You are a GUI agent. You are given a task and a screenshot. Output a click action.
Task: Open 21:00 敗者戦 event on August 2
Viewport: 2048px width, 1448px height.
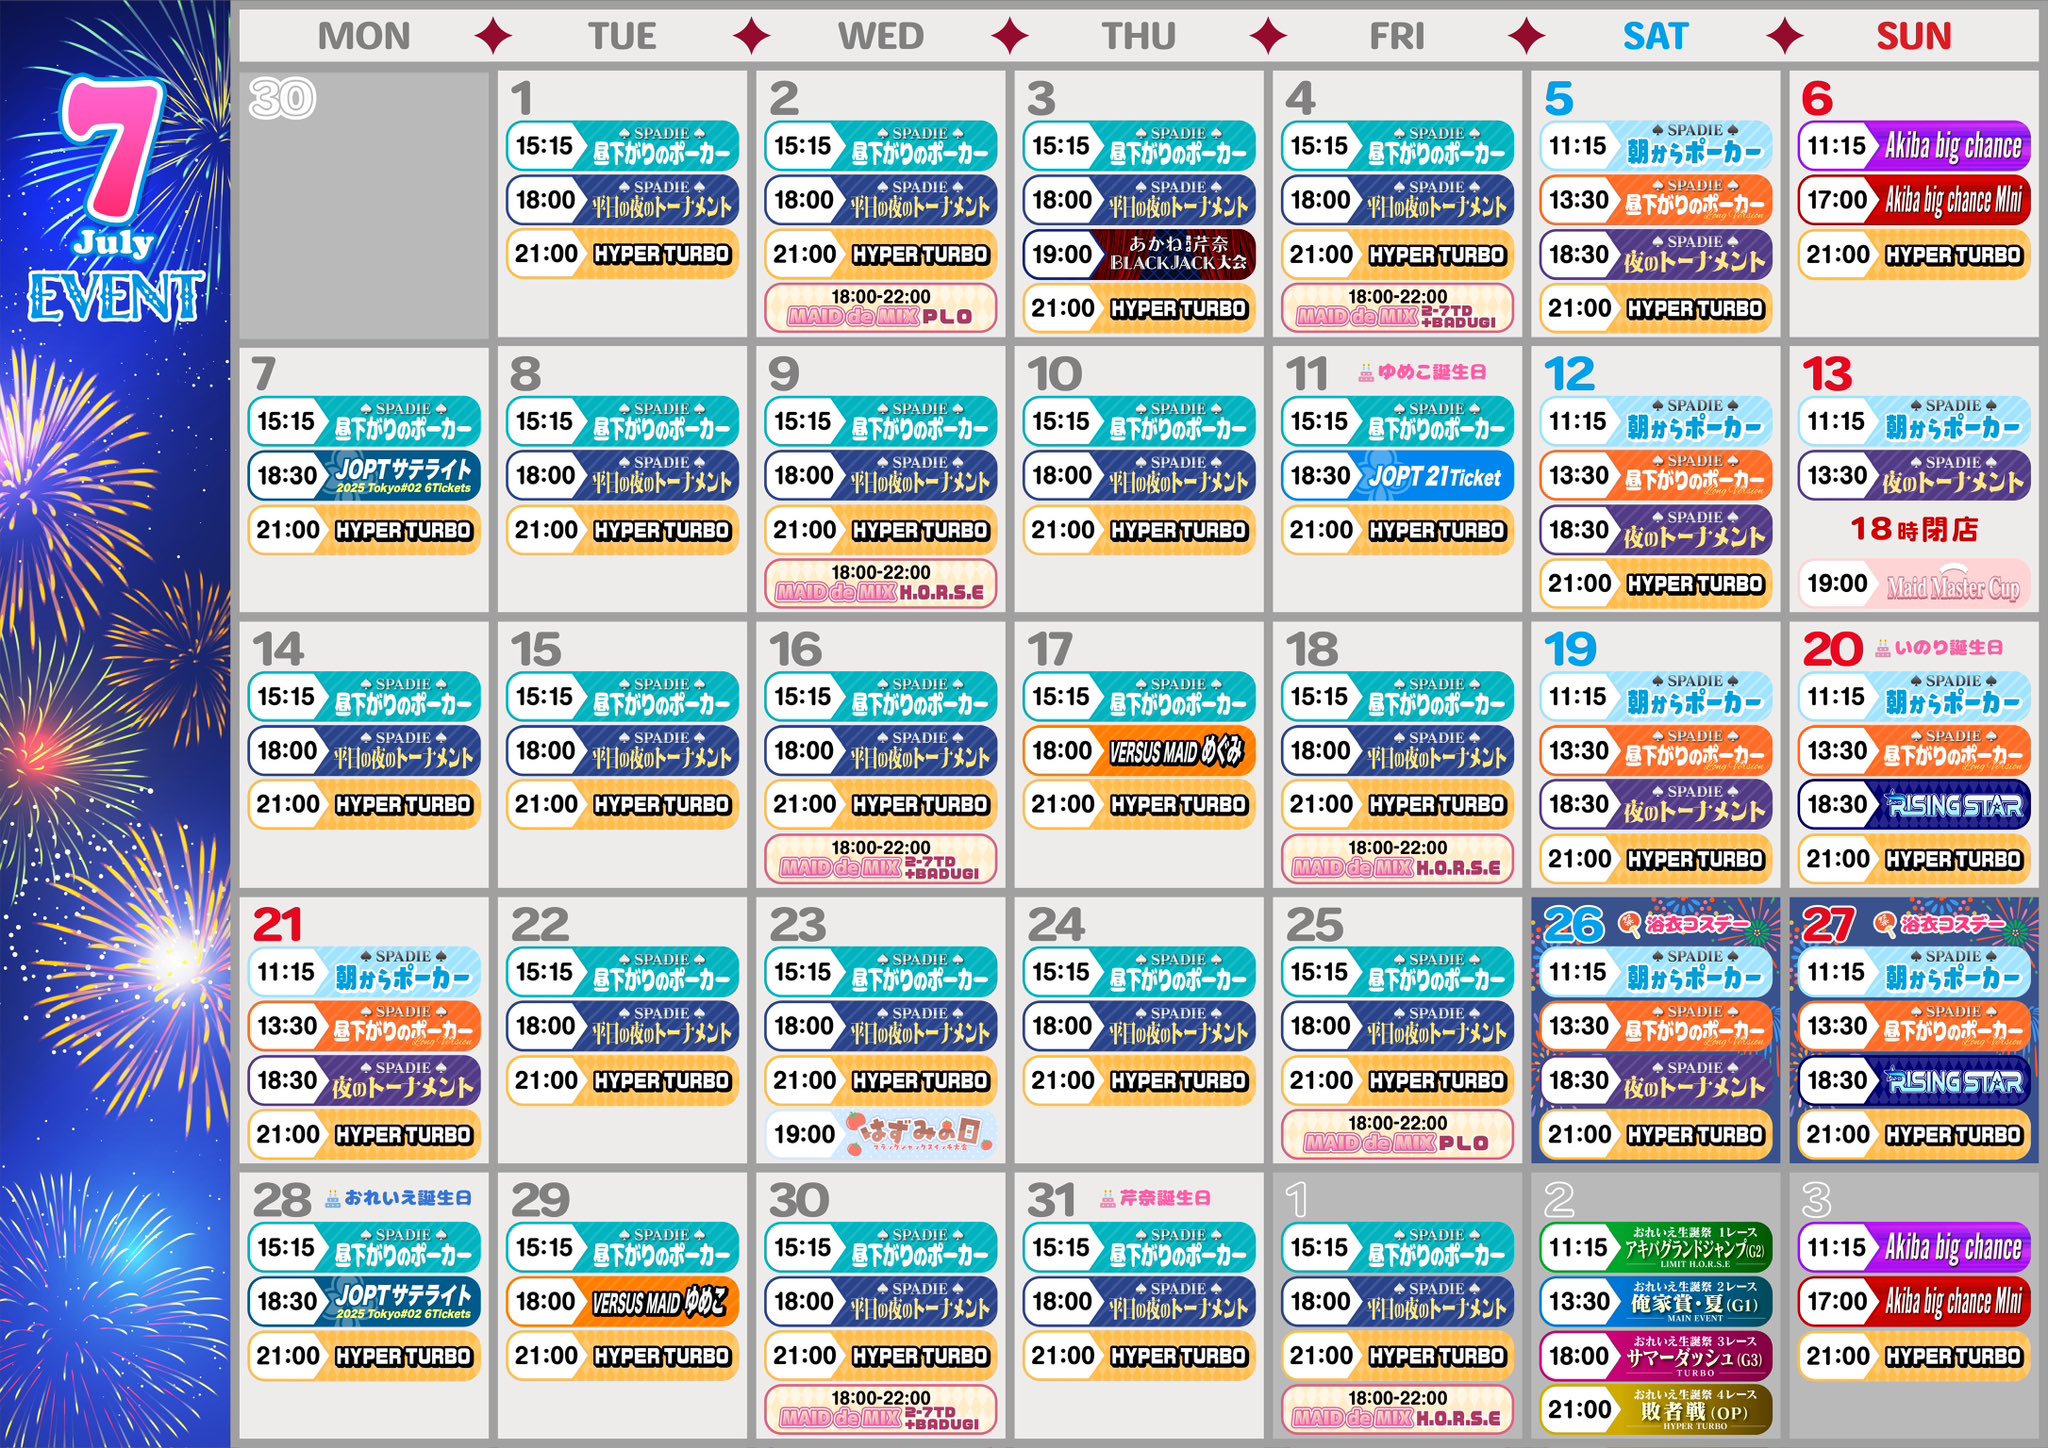pos(1655,1410)
